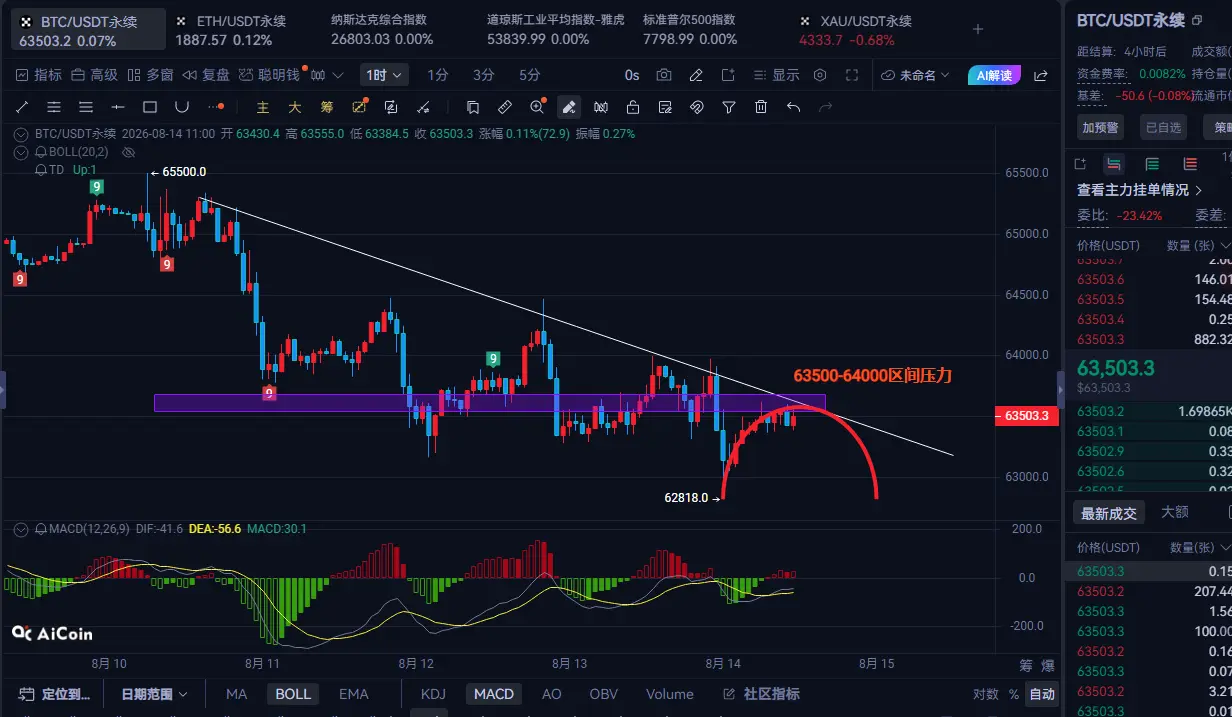Click the 加预警 add alert button
Viewport: 1232px width, 717px height.
(1101, 127)
